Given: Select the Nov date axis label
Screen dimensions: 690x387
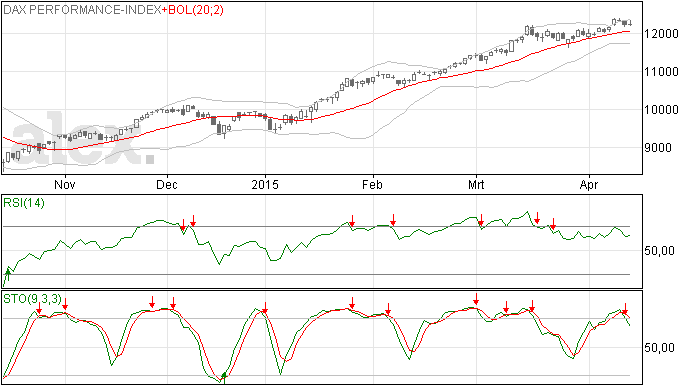Looking at the screenshot, I should click(65, 184).
